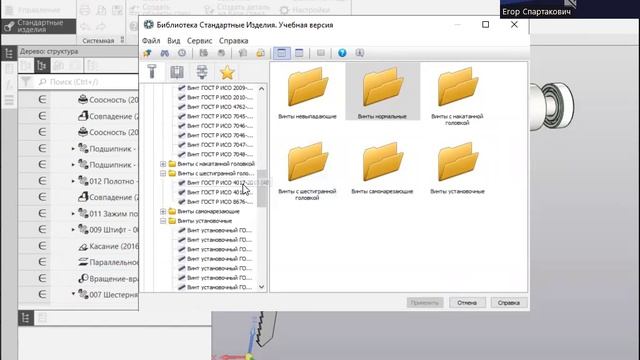Screen dimensions: 640x360
Task: Click the bottom-left tree icon below the panel
Action: (26, 318)
